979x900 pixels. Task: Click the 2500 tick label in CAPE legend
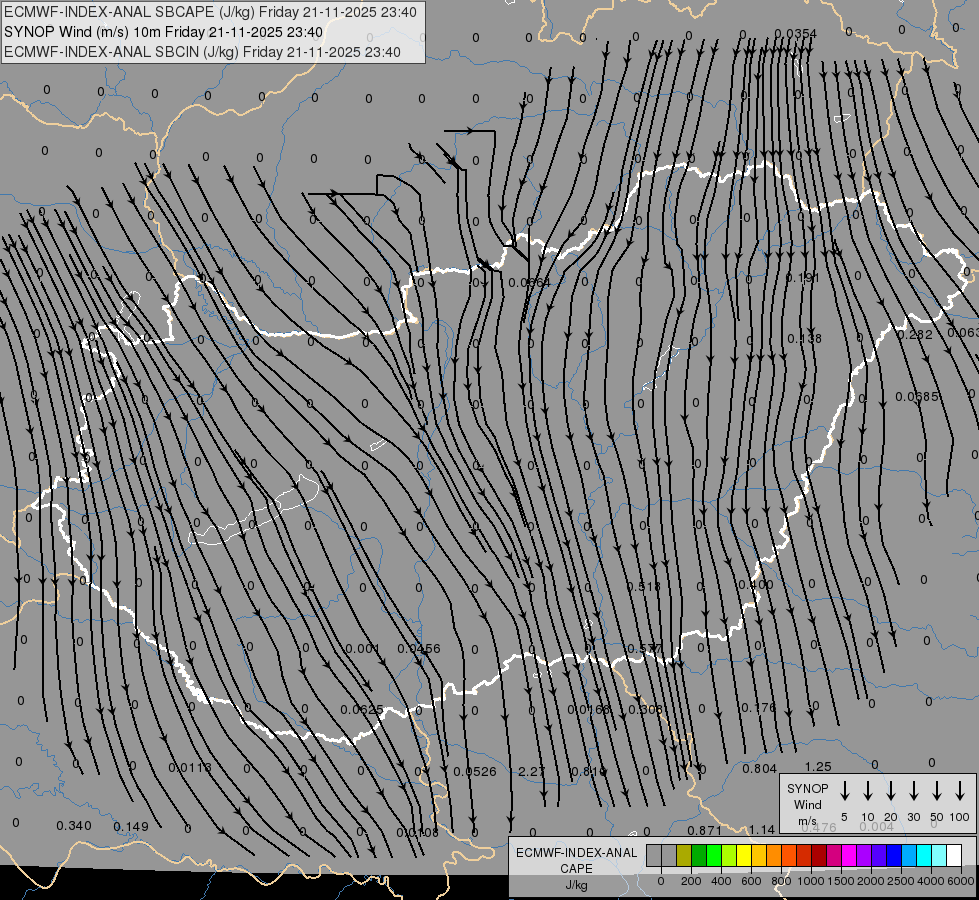[x=901, y=881]
